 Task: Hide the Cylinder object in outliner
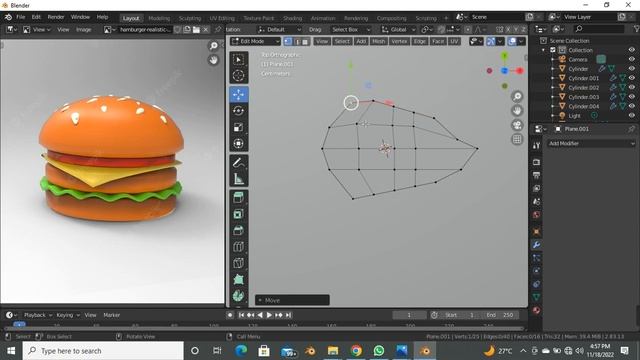[x=631, y=69]
